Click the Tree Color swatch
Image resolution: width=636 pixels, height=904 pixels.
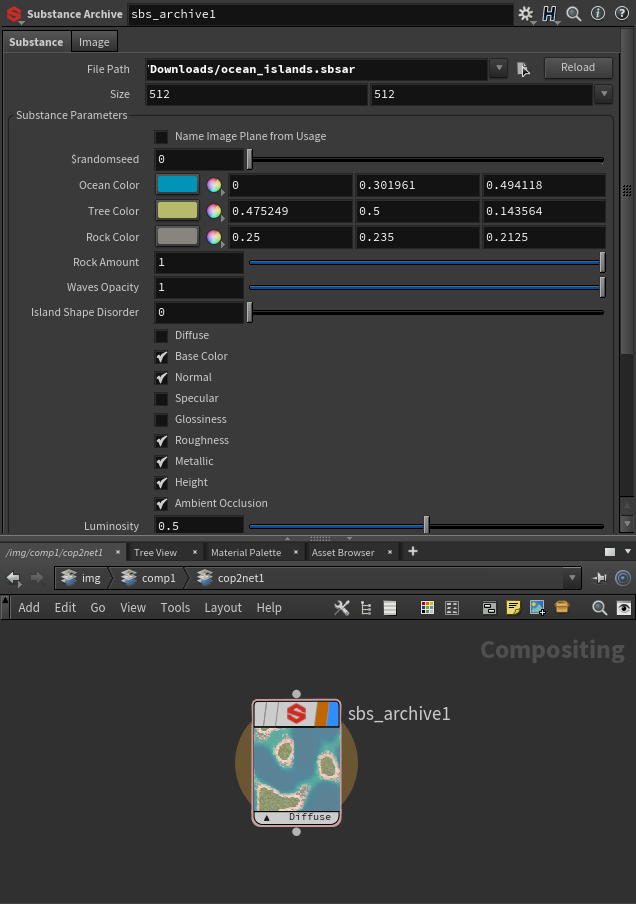(x=178, y=211)
